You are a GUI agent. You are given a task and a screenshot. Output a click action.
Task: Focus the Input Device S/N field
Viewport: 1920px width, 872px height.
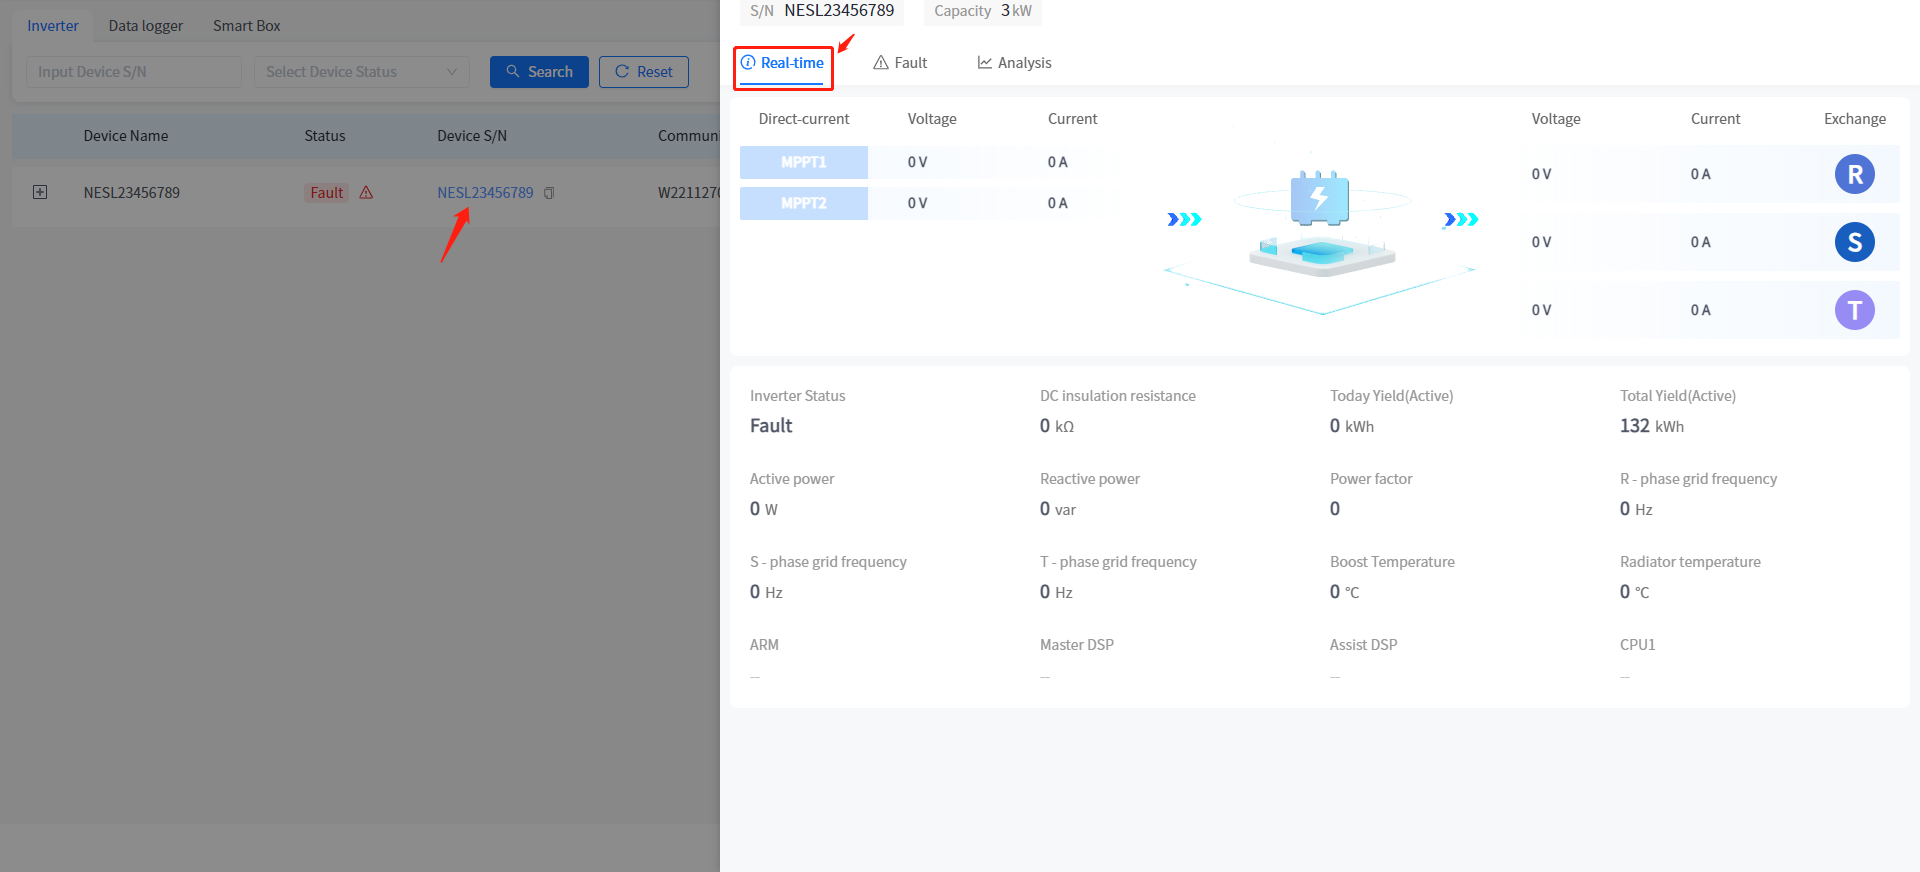tap(133, 72)
